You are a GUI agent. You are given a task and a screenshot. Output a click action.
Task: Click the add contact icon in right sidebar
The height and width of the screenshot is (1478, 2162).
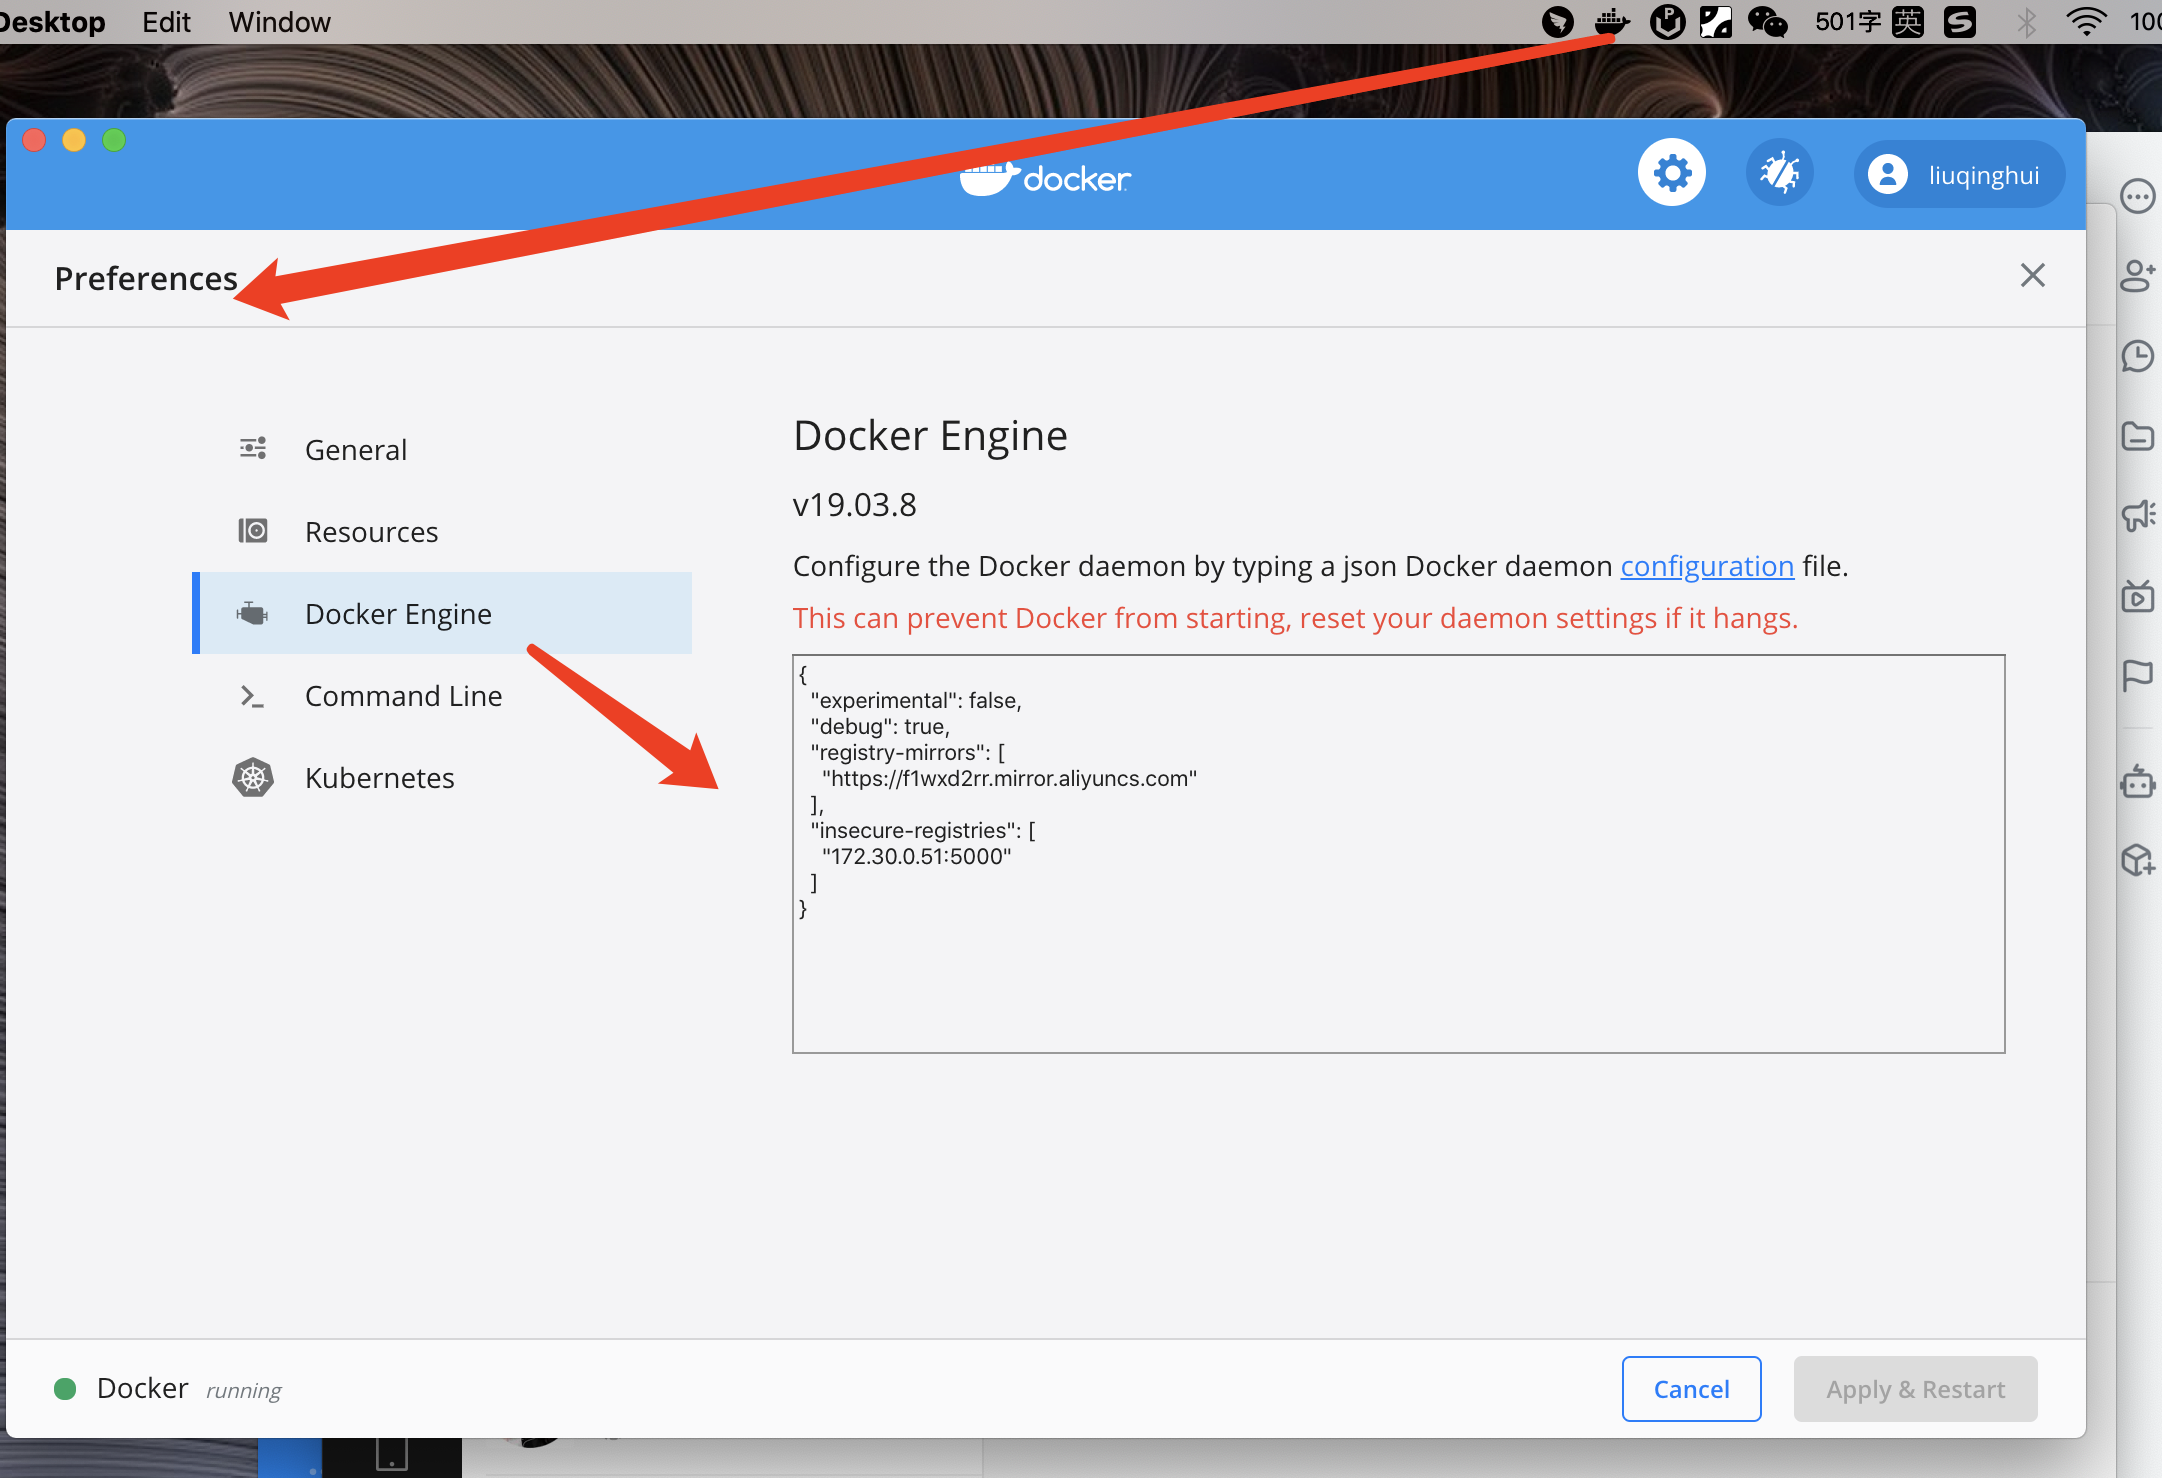[x=2138, y=276]
